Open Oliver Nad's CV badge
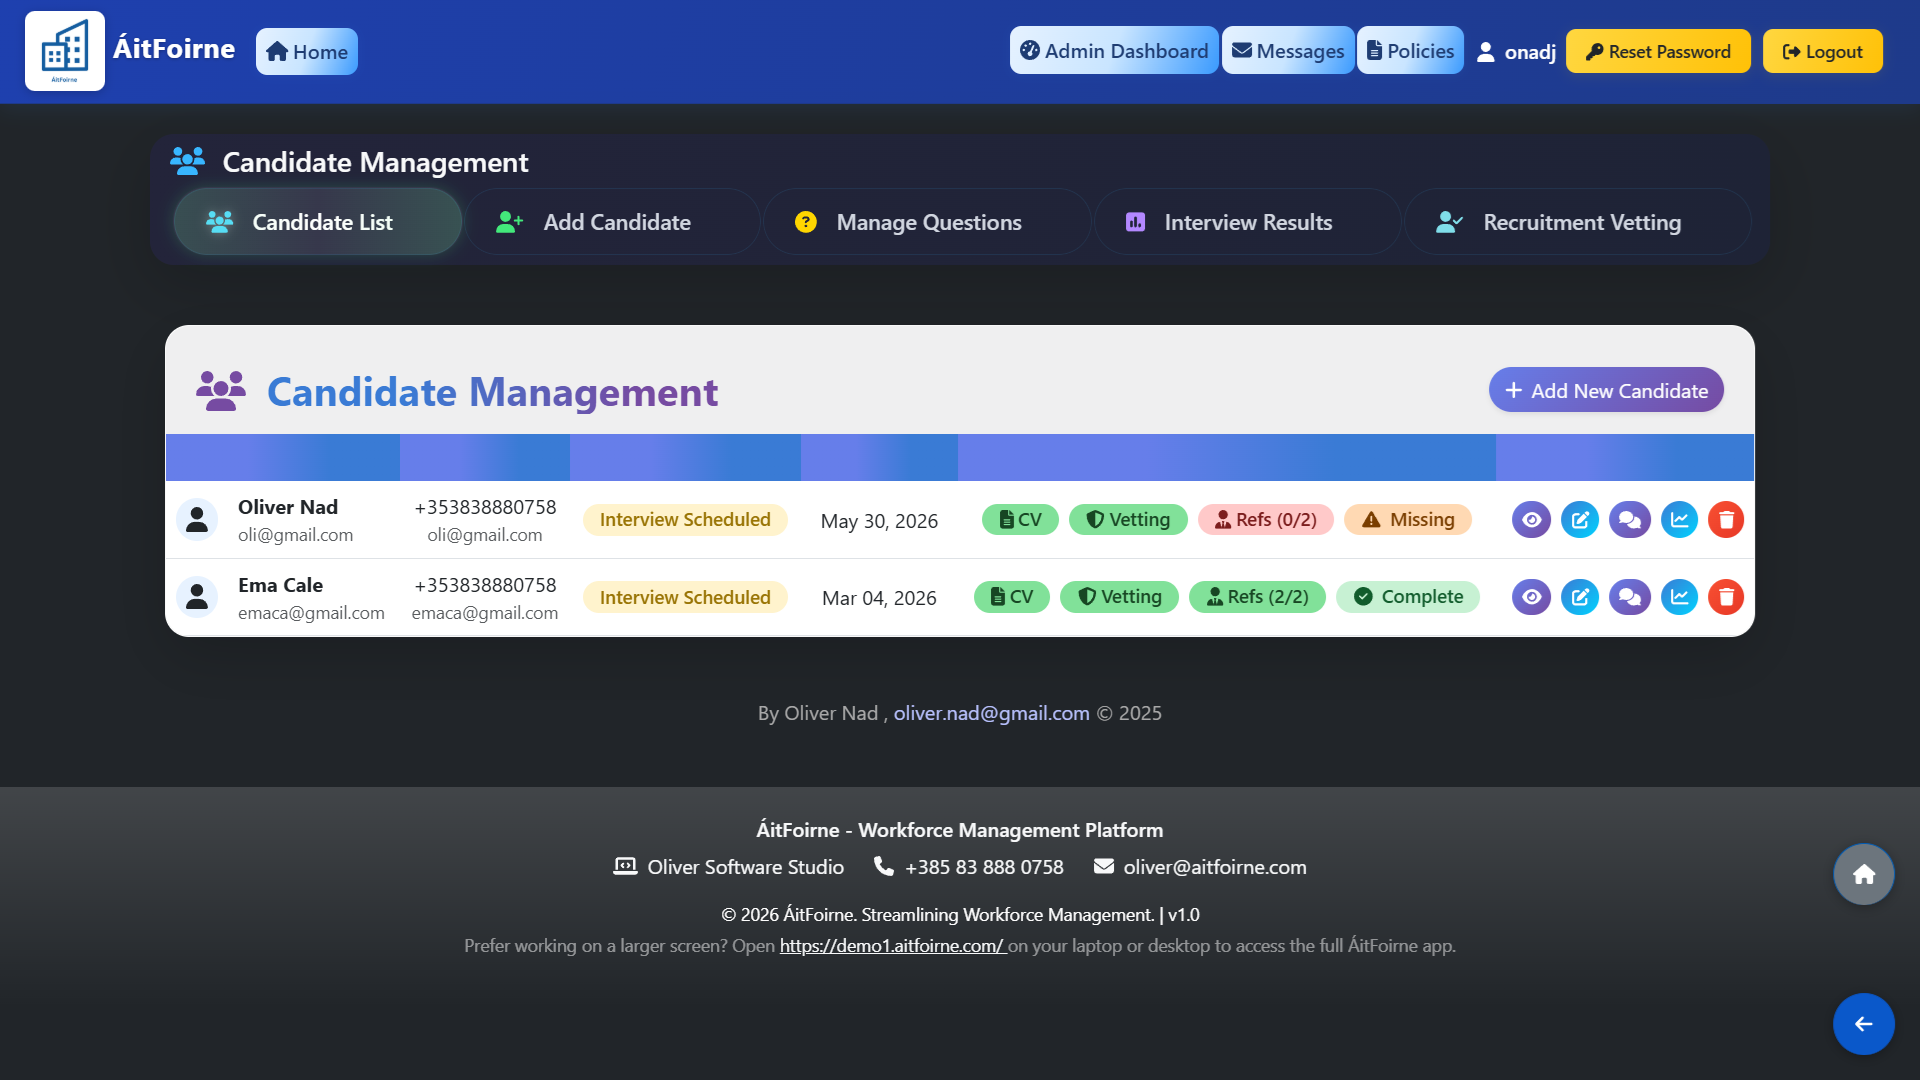The height and width of the screenshot is (1080, 1920). [x=1020, y=520]
